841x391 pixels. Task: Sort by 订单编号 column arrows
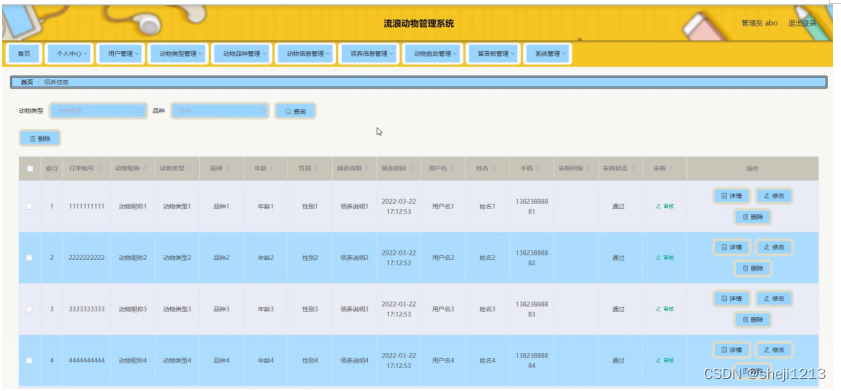pos(99,168)
